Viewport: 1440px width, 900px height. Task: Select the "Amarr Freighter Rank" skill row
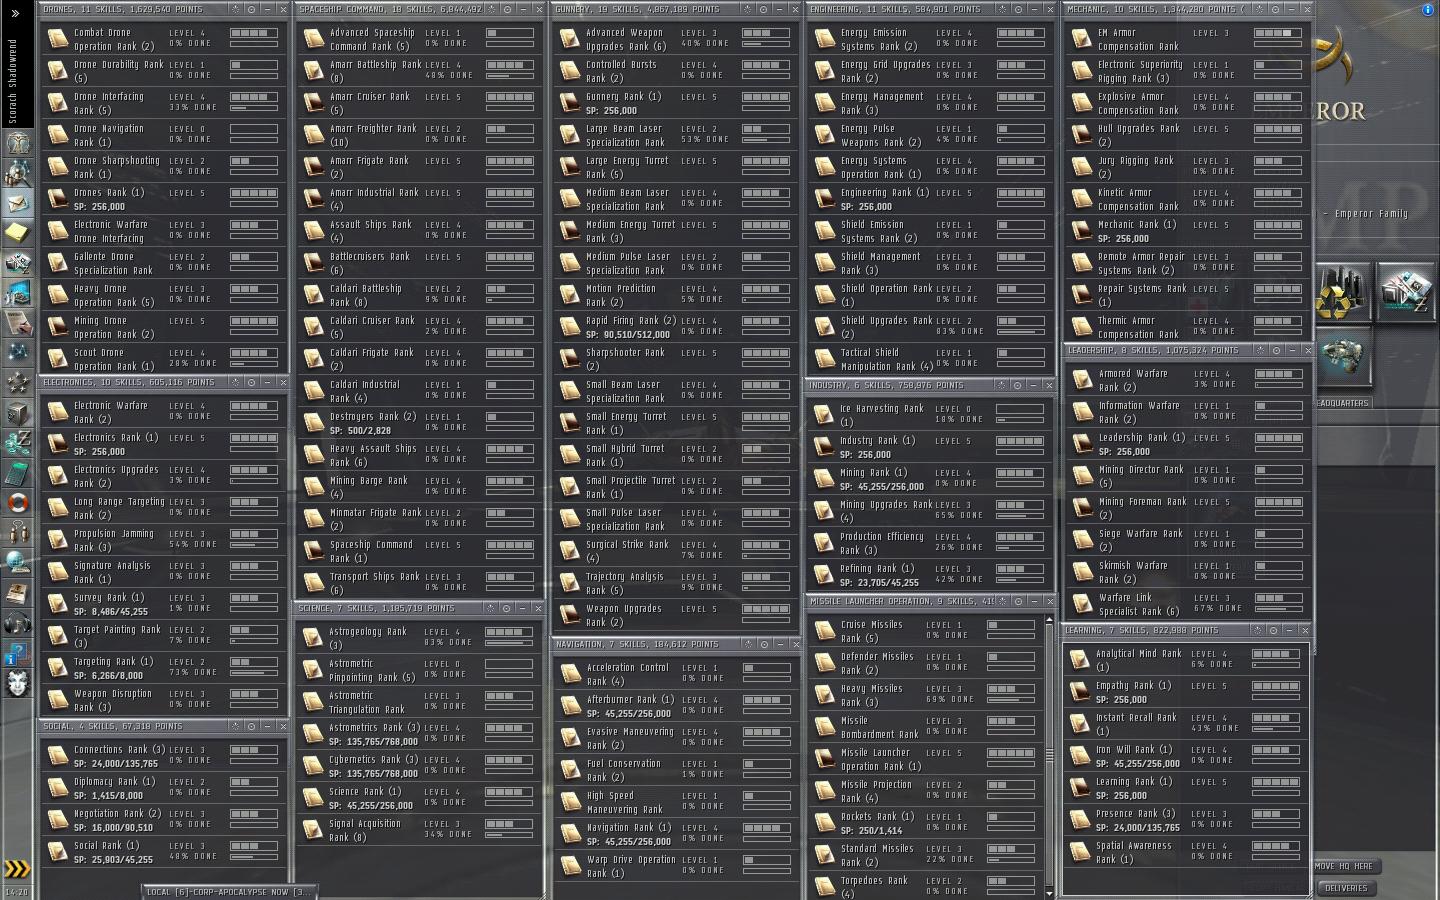coord(419,135)
